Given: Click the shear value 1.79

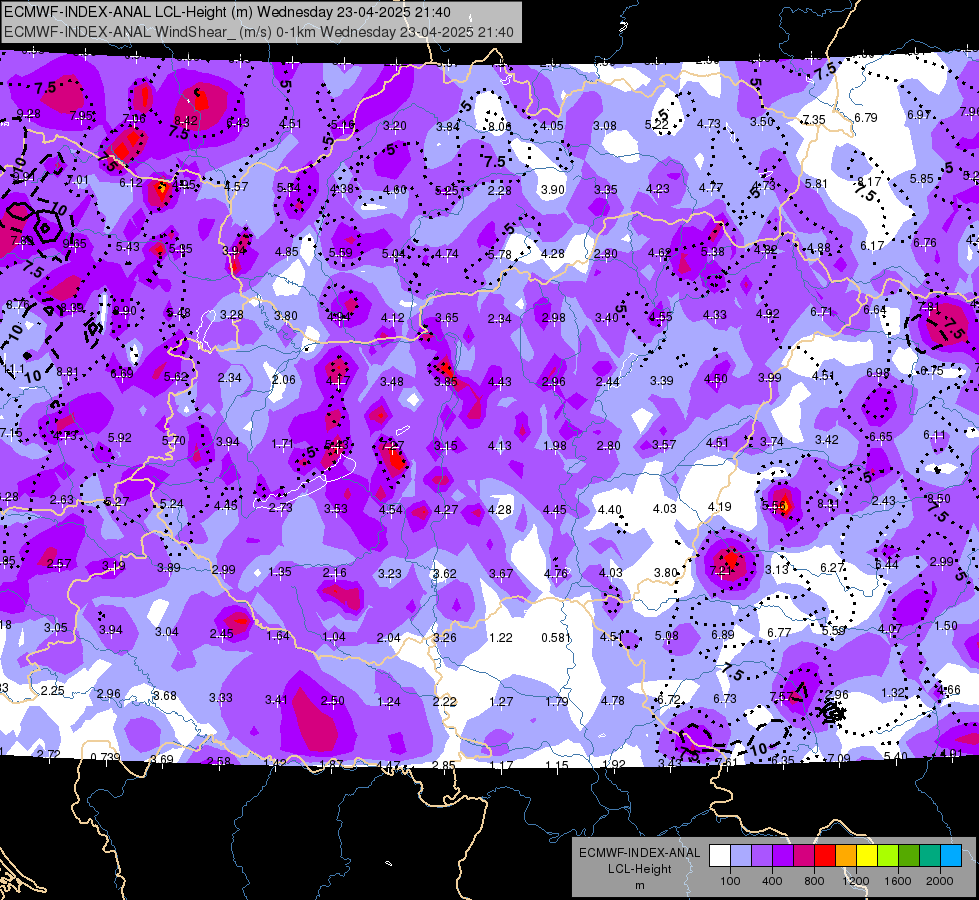Looking at the screenshot, I should point(556,701).
